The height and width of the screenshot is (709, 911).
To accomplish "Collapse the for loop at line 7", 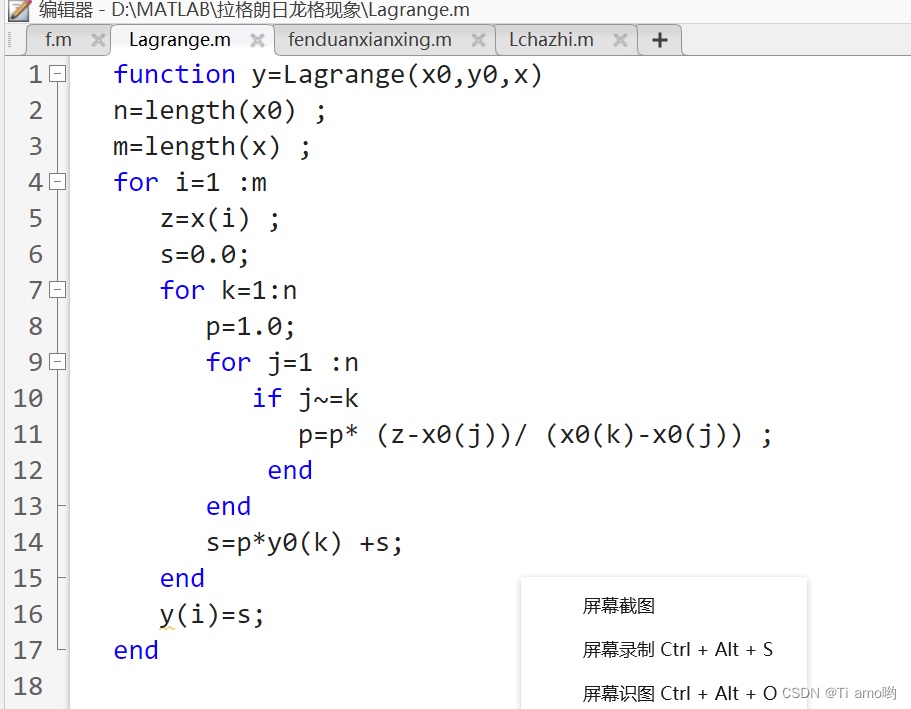I will [x=57, y=290].
